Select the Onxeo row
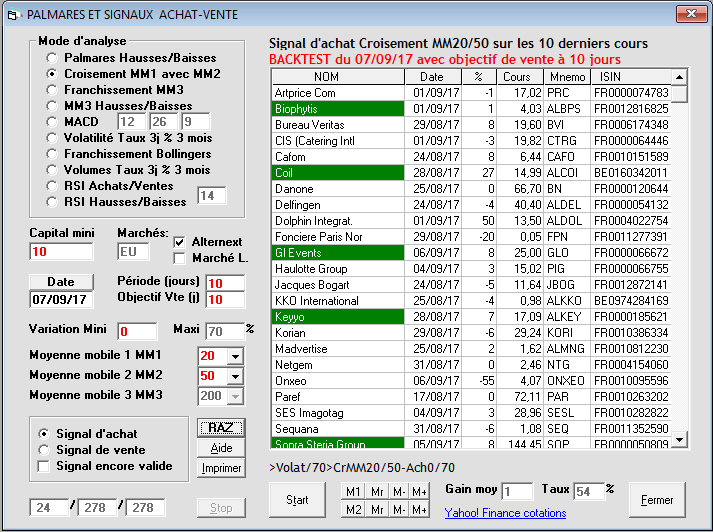Viewport: 713px width, 532px height. [x=472, y=381]
